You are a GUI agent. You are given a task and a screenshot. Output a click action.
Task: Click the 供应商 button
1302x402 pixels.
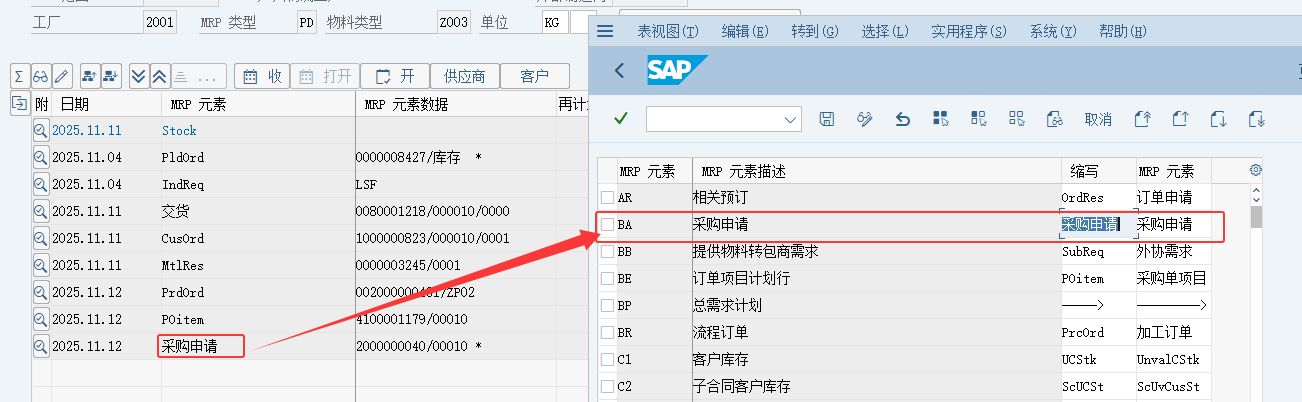(465, 76)
